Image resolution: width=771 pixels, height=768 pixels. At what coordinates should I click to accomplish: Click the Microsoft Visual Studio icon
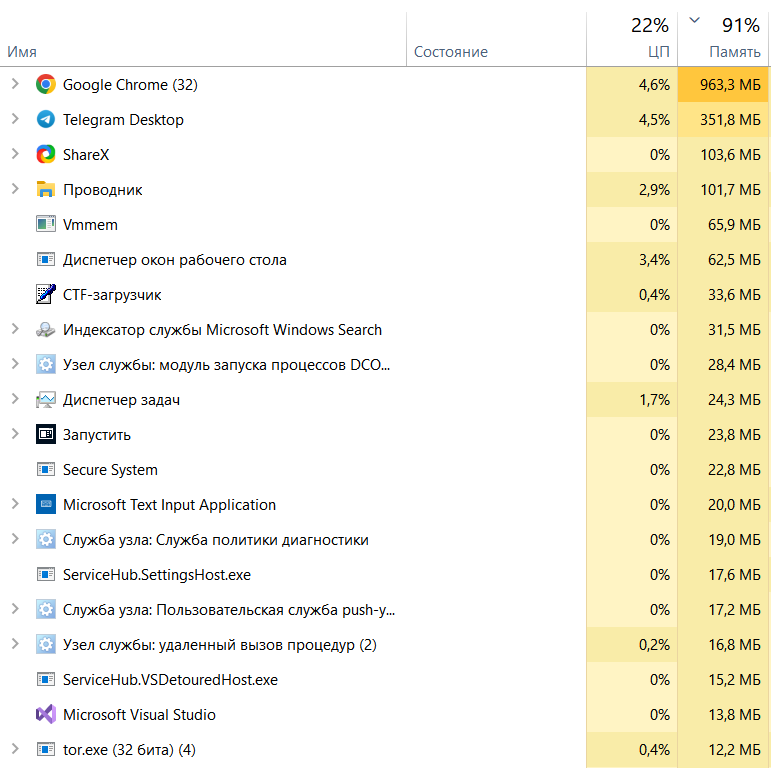(46, 714)
